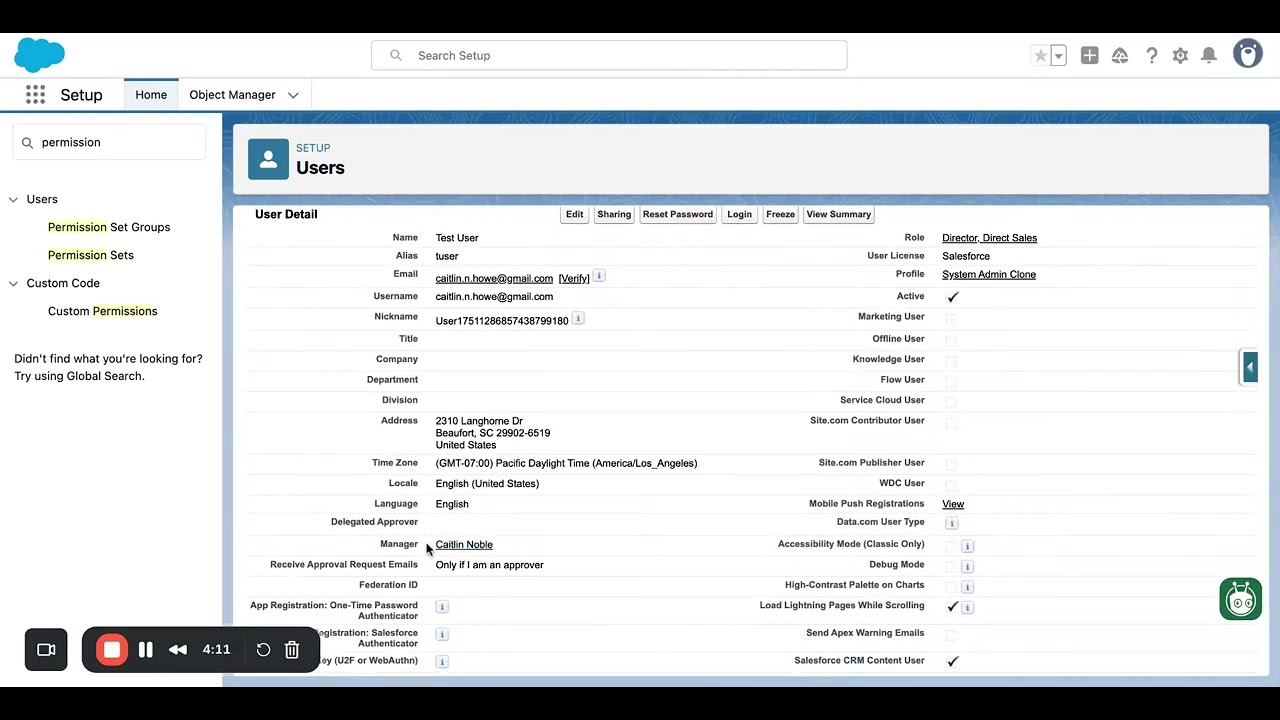Click the Verify email link
This screenshot has width=1280, height=720.
[574, 279]
